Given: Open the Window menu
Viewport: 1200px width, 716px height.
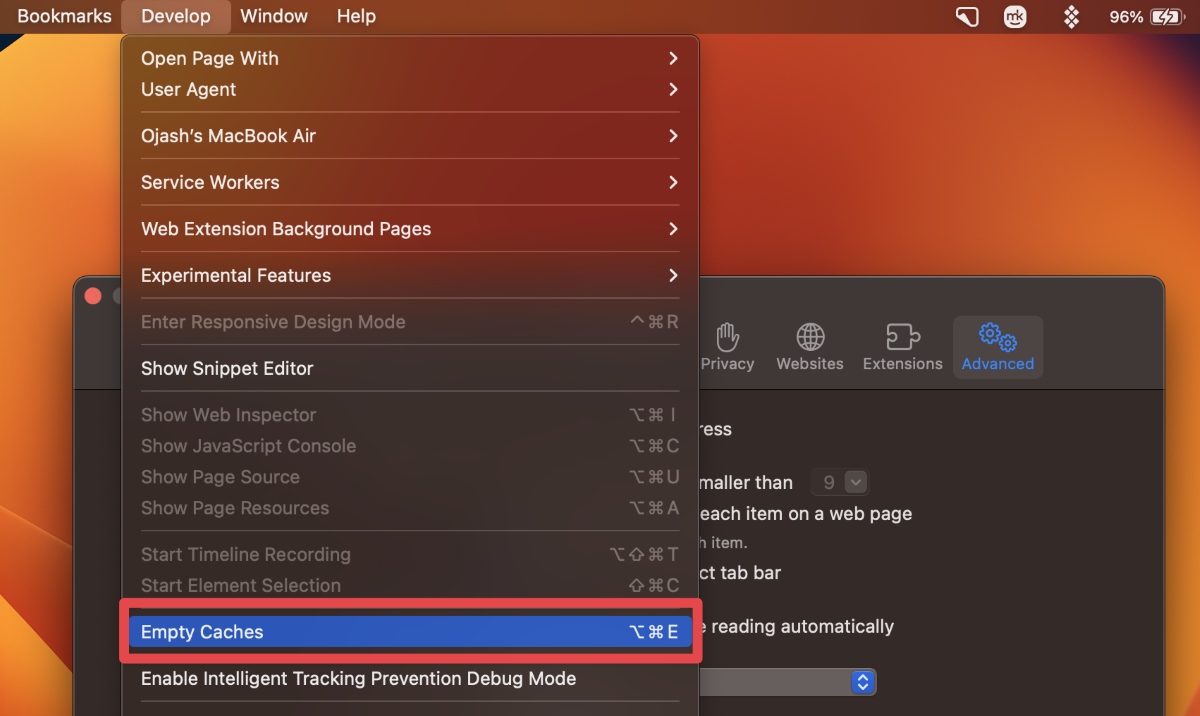Looking at the screenshot, I should click(274, 16).
